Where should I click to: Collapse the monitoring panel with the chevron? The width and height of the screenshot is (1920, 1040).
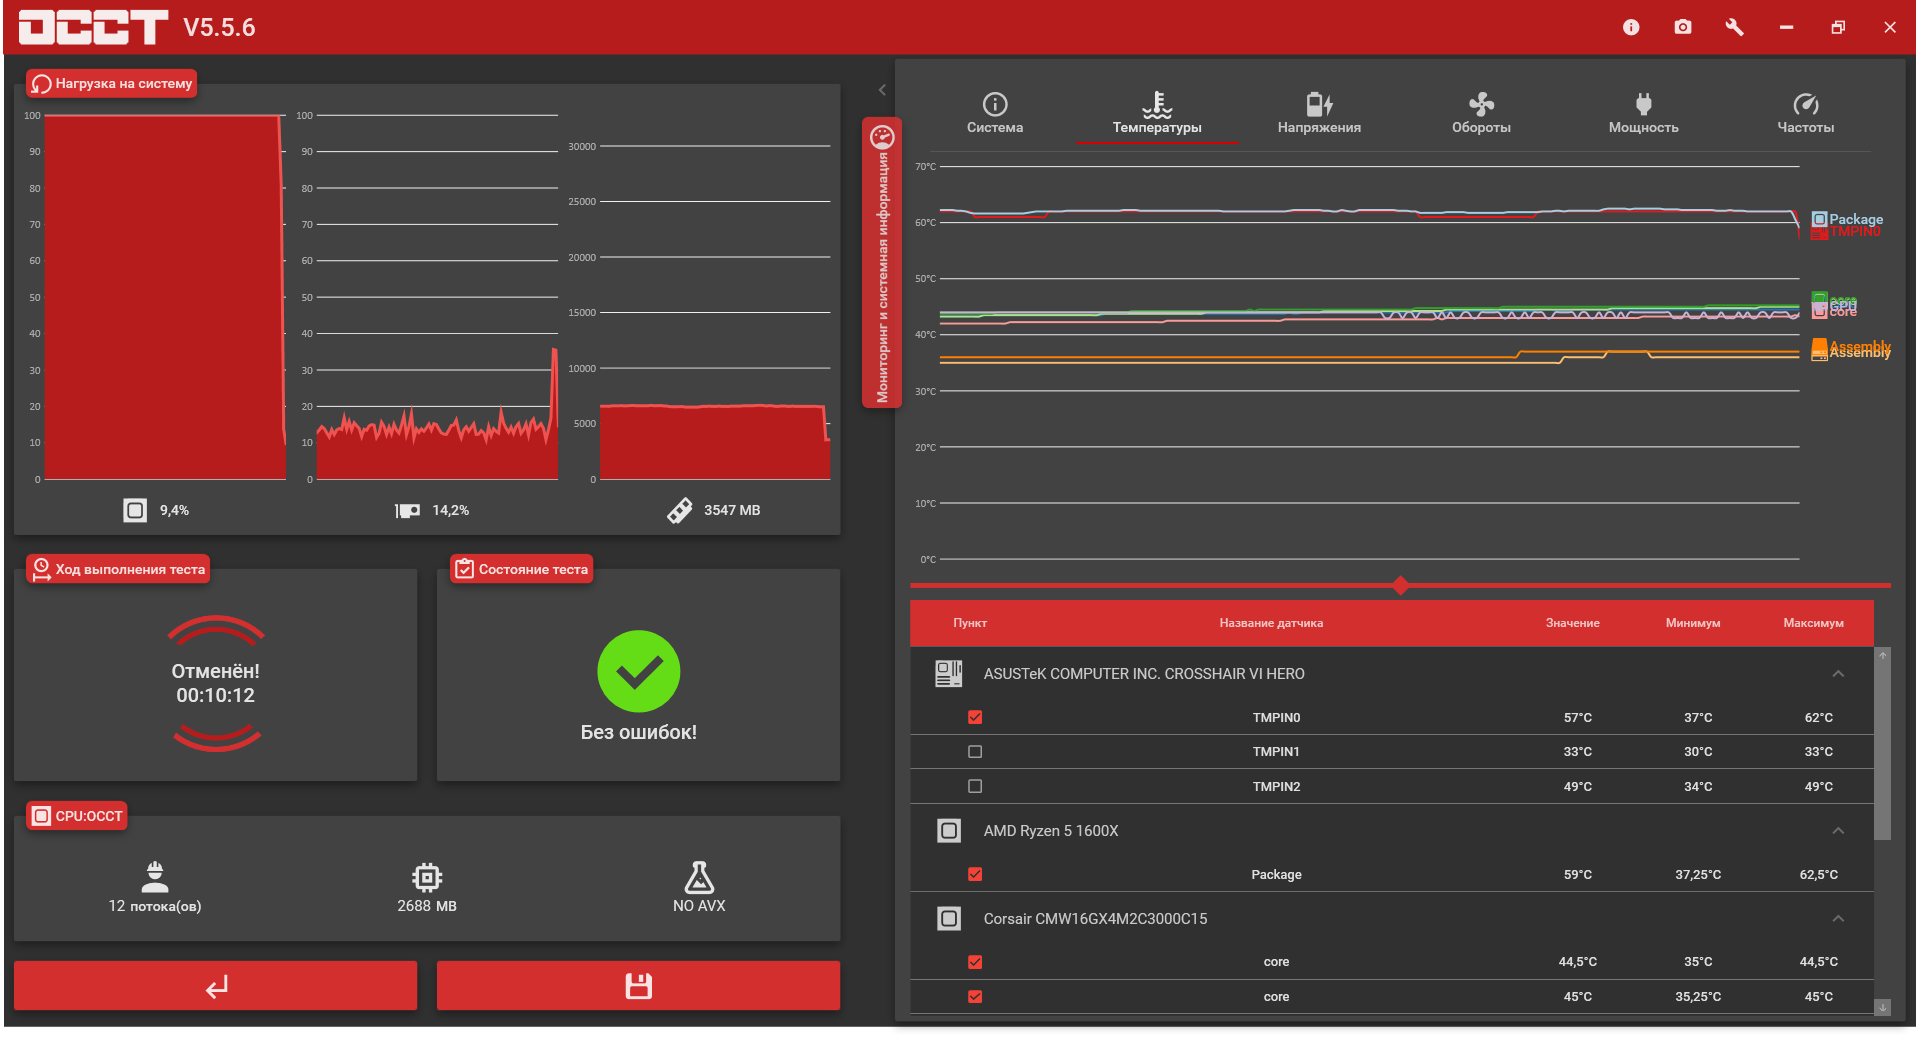click(882, 90)
